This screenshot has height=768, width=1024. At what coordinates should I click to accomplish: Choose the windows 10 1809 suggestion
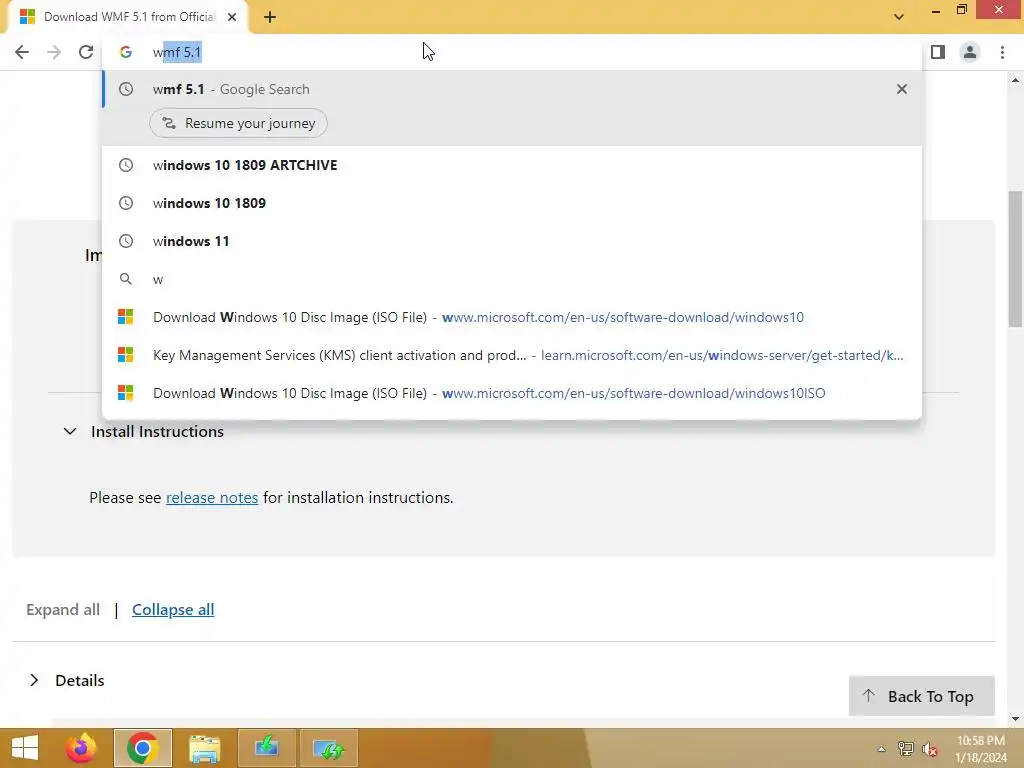coord(512,203)
